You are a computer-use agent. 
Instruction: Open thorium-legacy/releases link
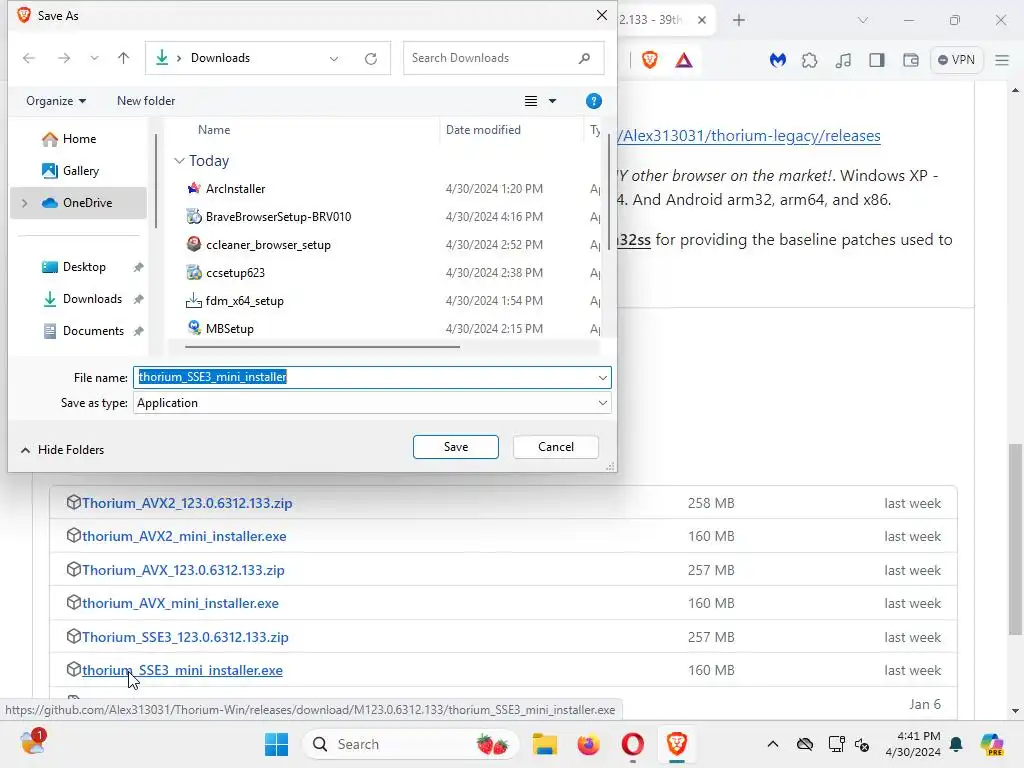pyautogui.click(x=749, y=136)
